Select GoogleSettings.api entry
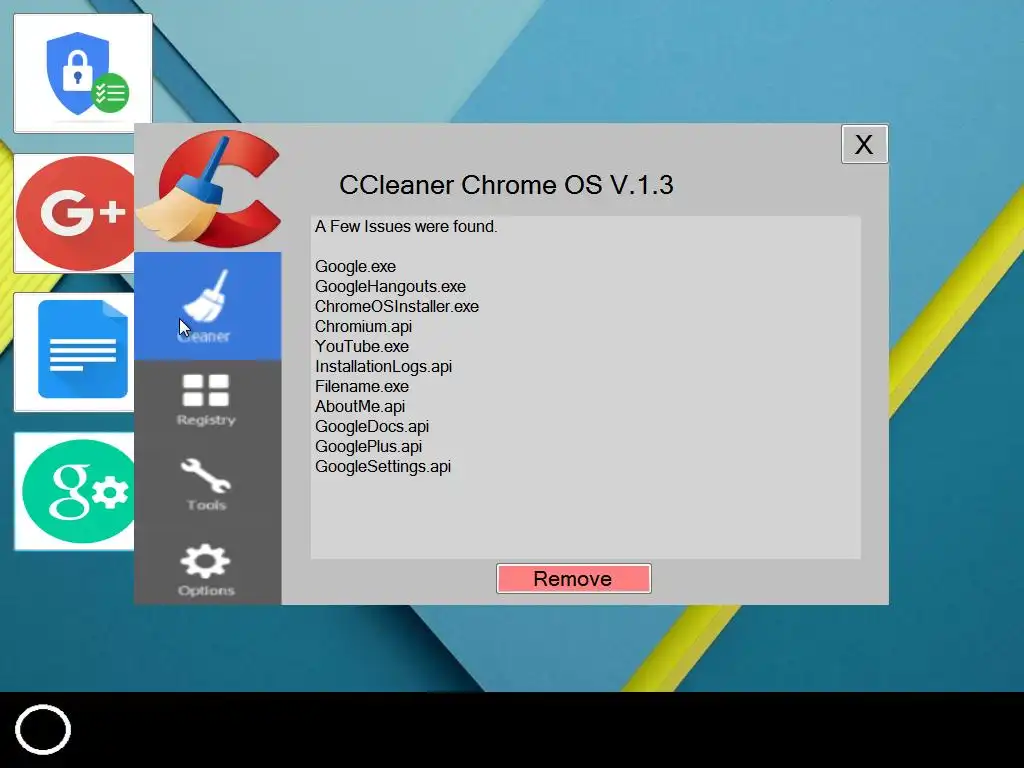Screen dimensions: 1024x768 (x=383, y=466)
